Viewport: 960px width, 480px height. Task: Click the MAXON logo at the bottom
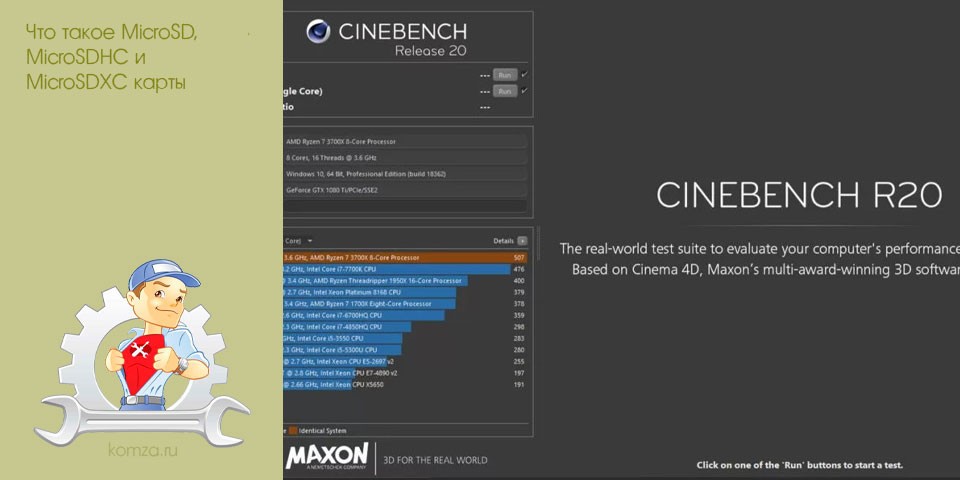click(327, 457)
